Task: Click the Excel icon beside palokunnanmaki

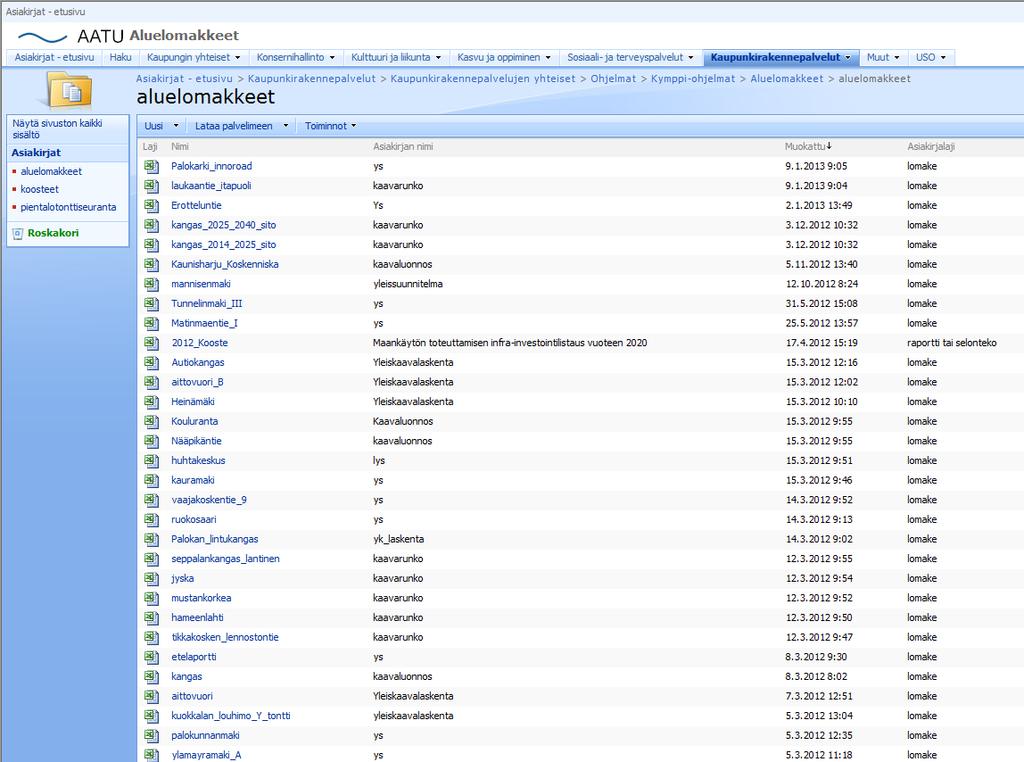Action: 152,735
